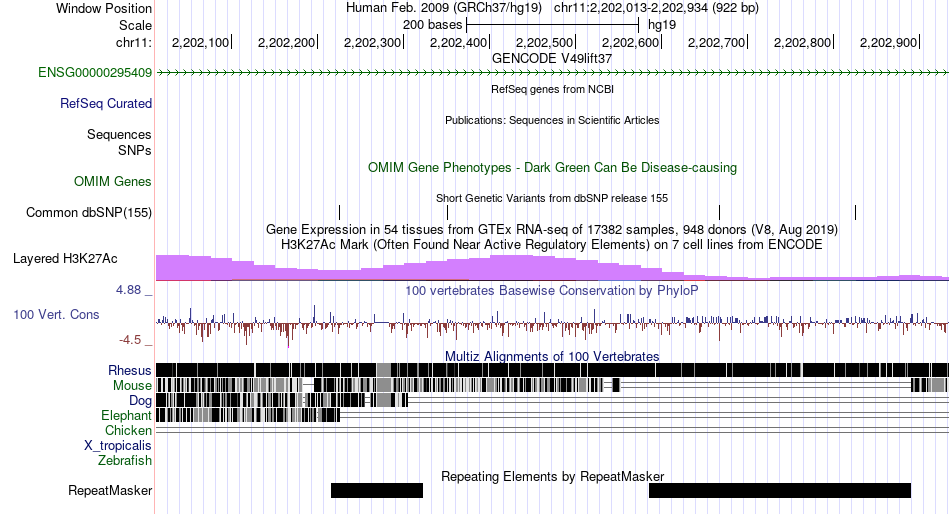Click the H3K27Ac Mark track title
The height and width of the screenshot is (514, 950).
[x=552, y=244]
